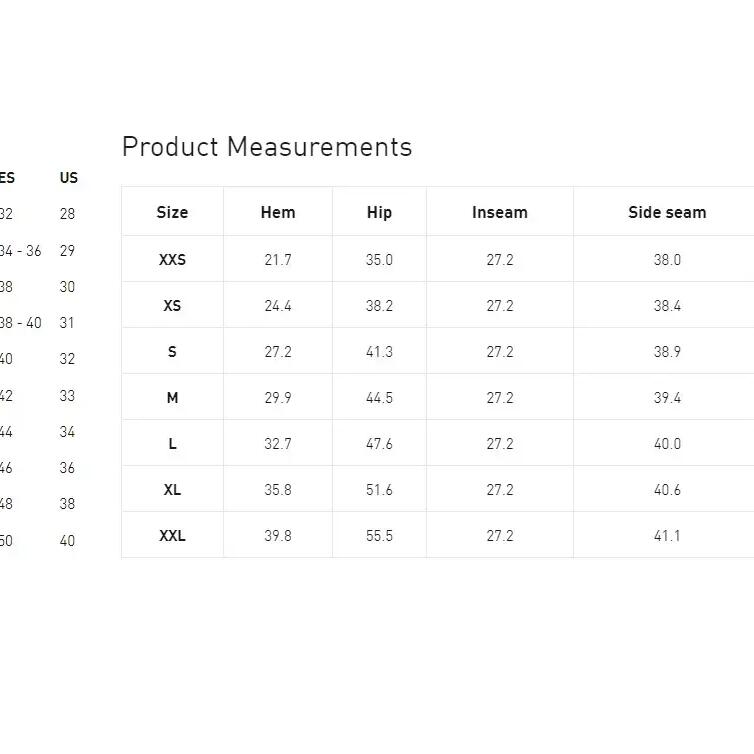Select side seam value 38.9 for S
This screenshot has height=754, width=754.
click(667, 352)
